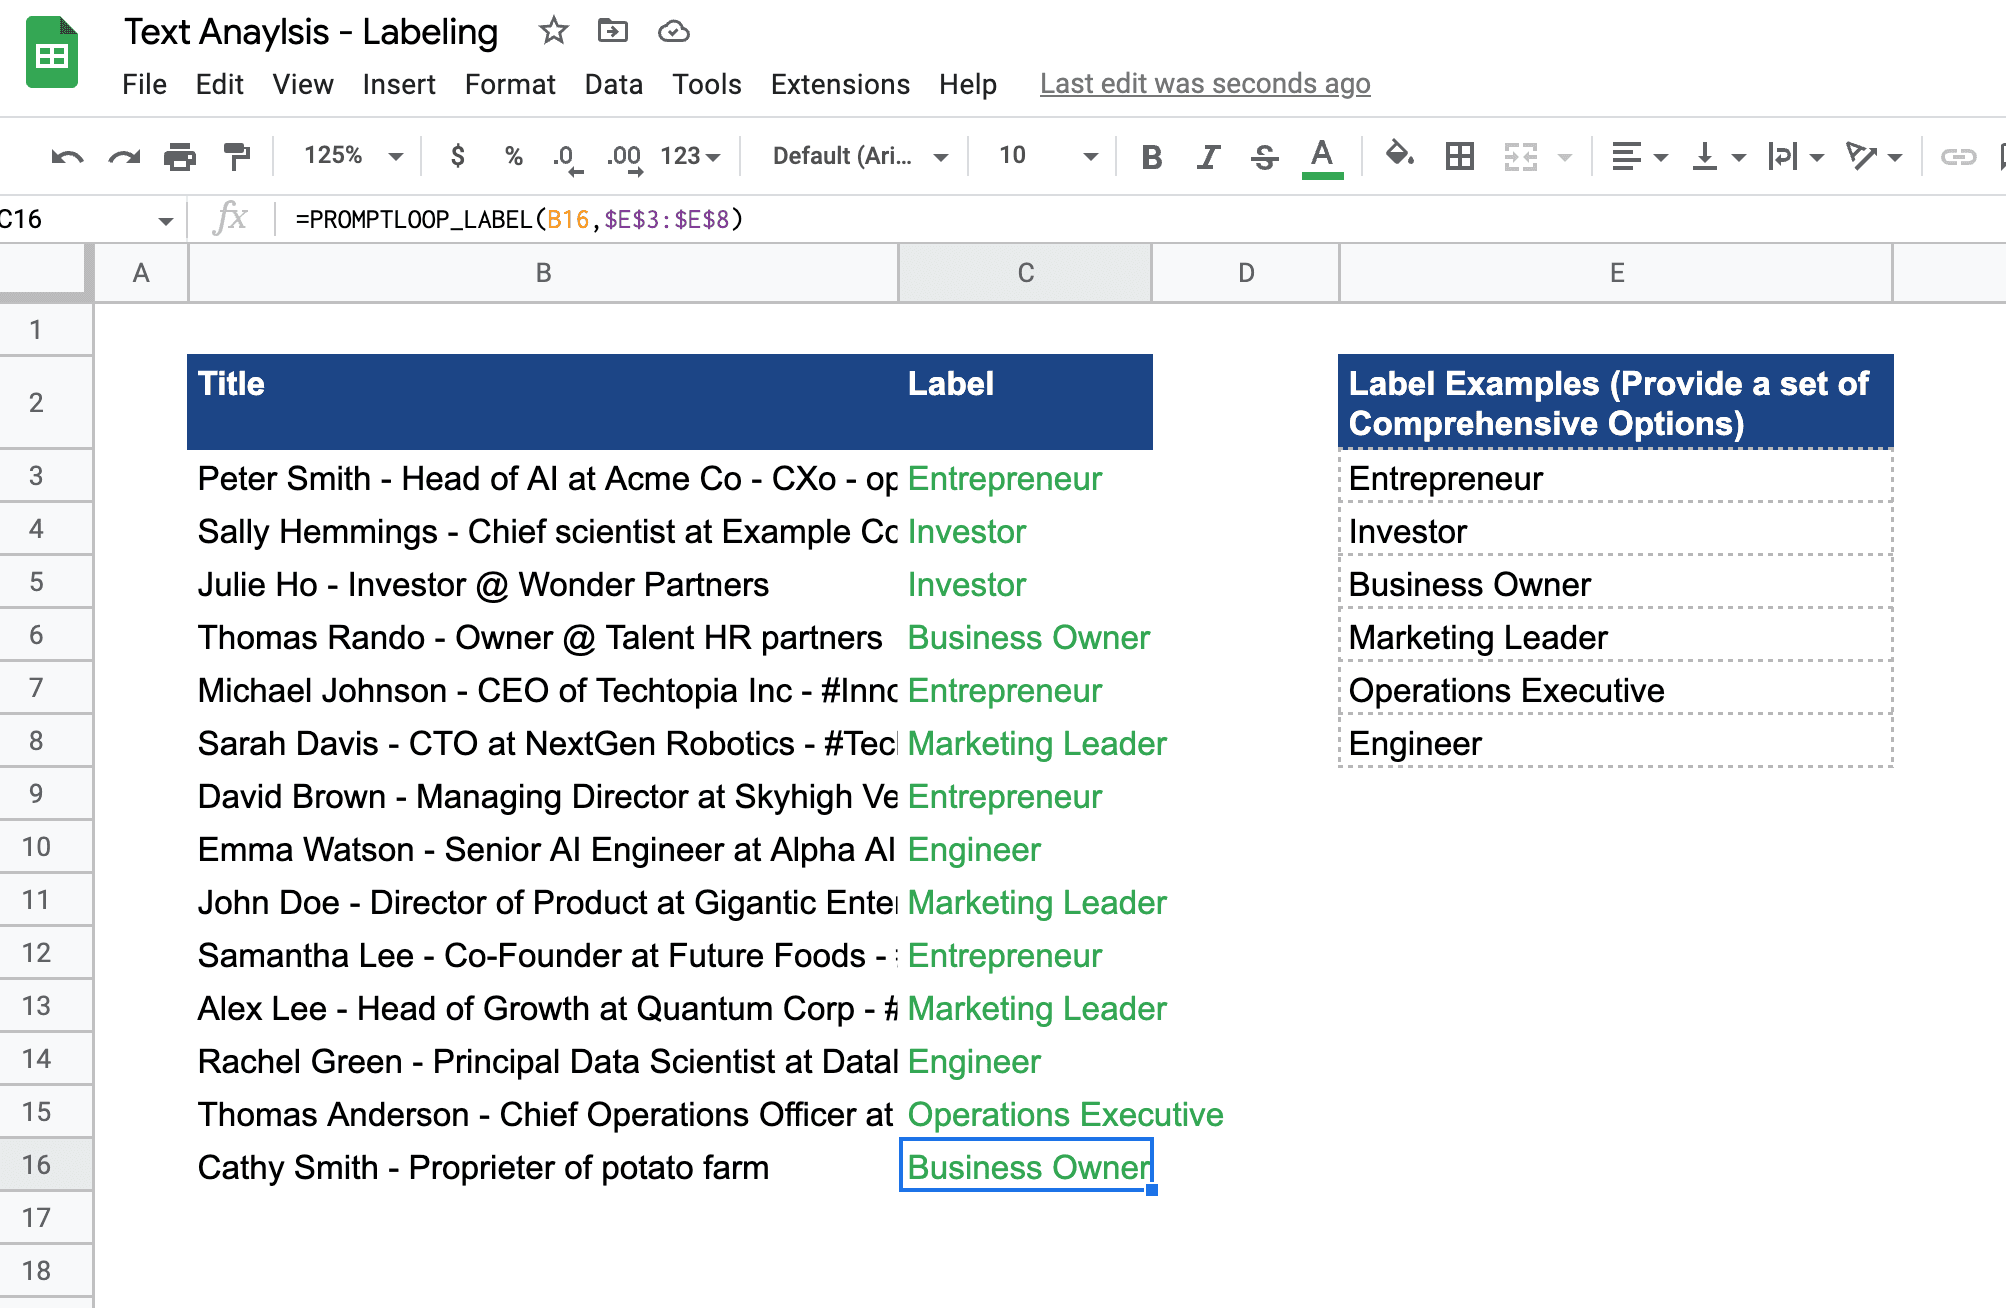Apply currency format icon
2006x1308 pixels.
click(458, 156)
